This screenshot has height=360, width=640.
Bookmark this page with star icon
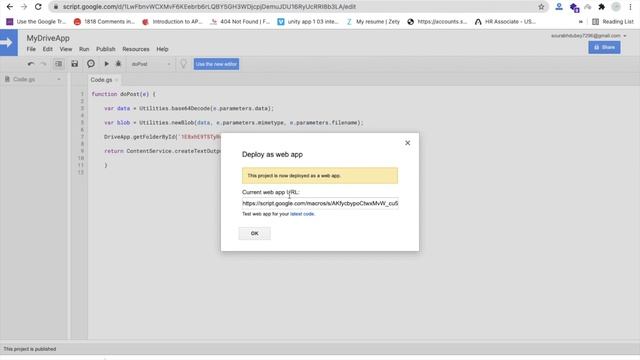[541, 7]
